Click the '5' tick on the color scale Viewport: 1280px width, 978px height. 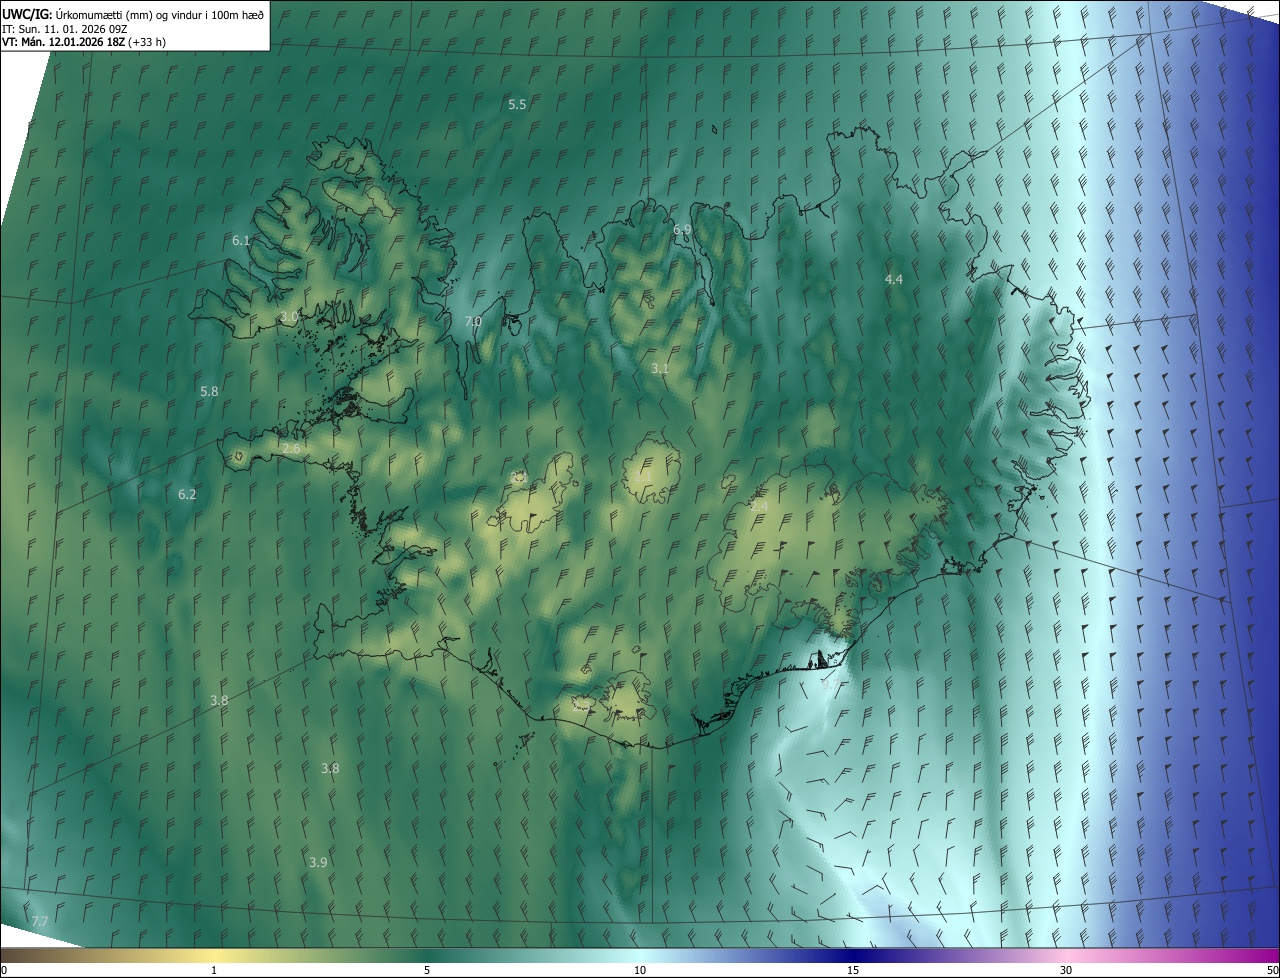click(x=427, y=970)
